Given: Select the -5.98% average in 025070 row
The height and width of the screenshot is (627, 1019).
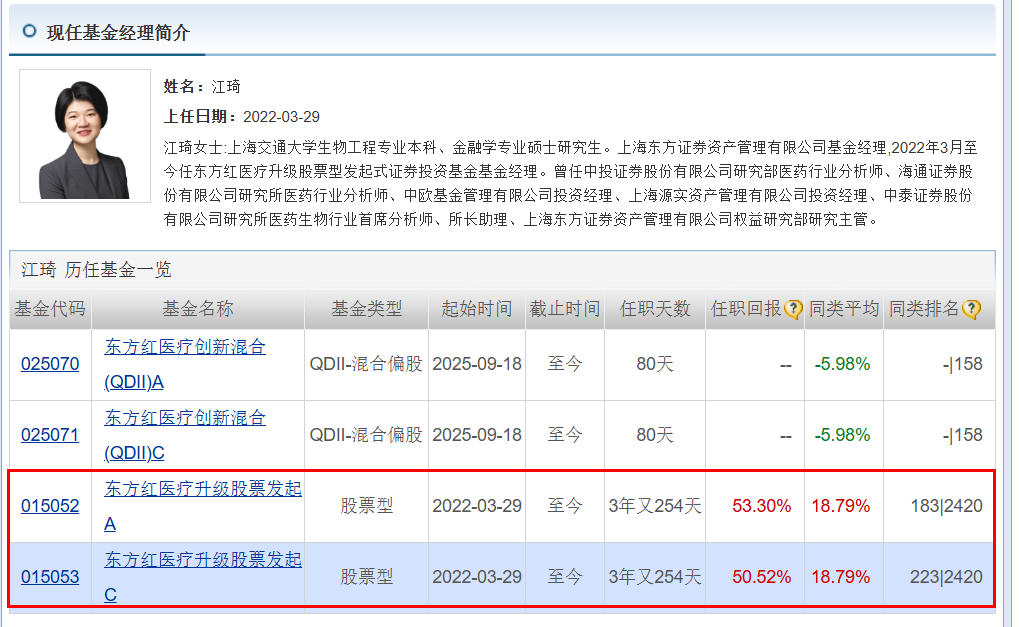Looking at the screenshot, I should point(842,365).
